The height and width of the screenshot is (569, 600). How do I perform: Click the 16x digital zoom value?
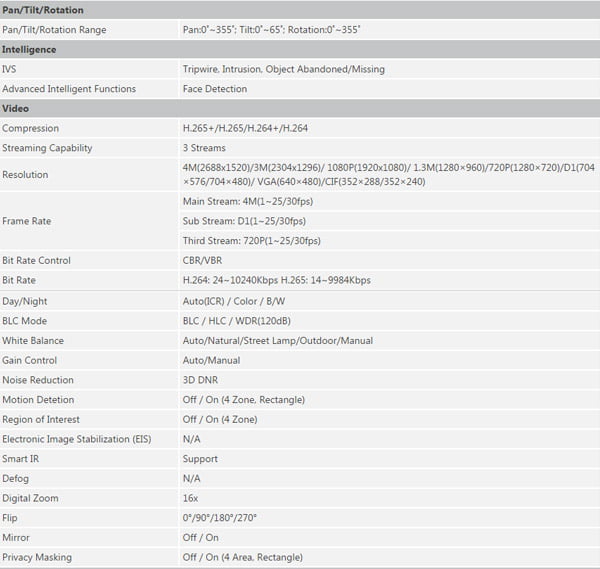pyautogui.click(x=190, y=498)
